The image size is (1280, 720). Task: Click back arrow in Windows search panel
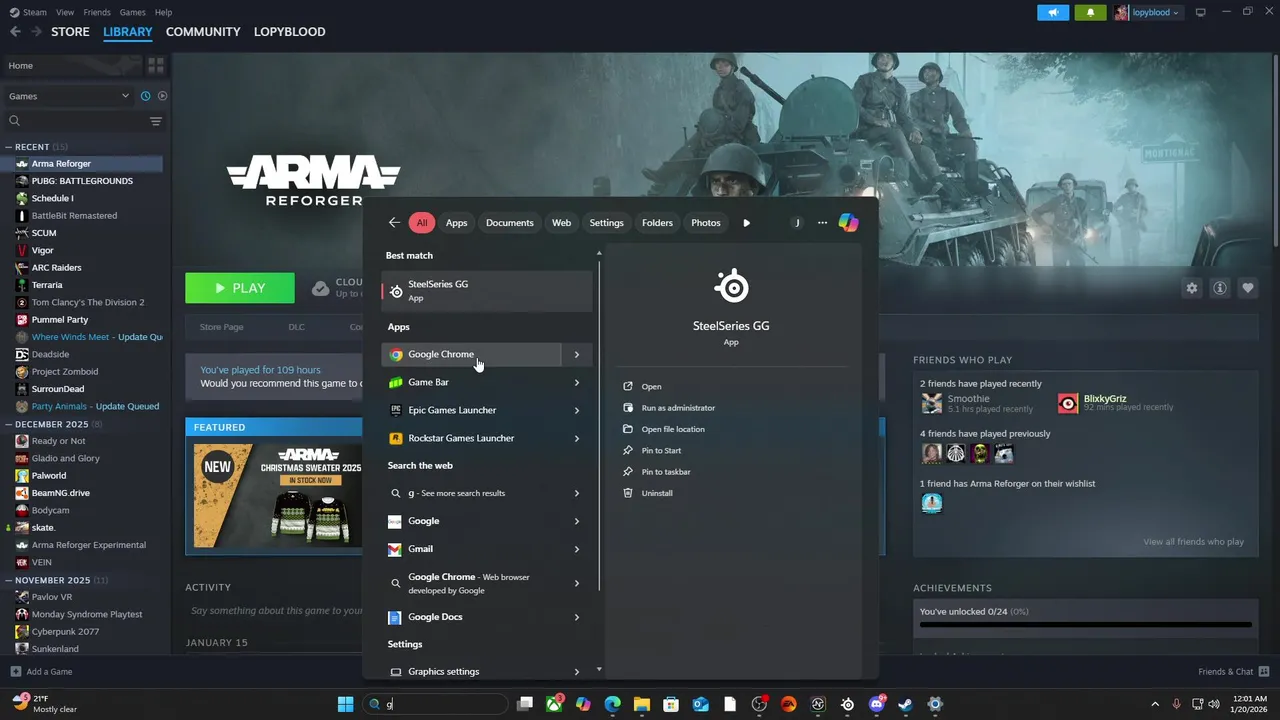click(394, 223)
